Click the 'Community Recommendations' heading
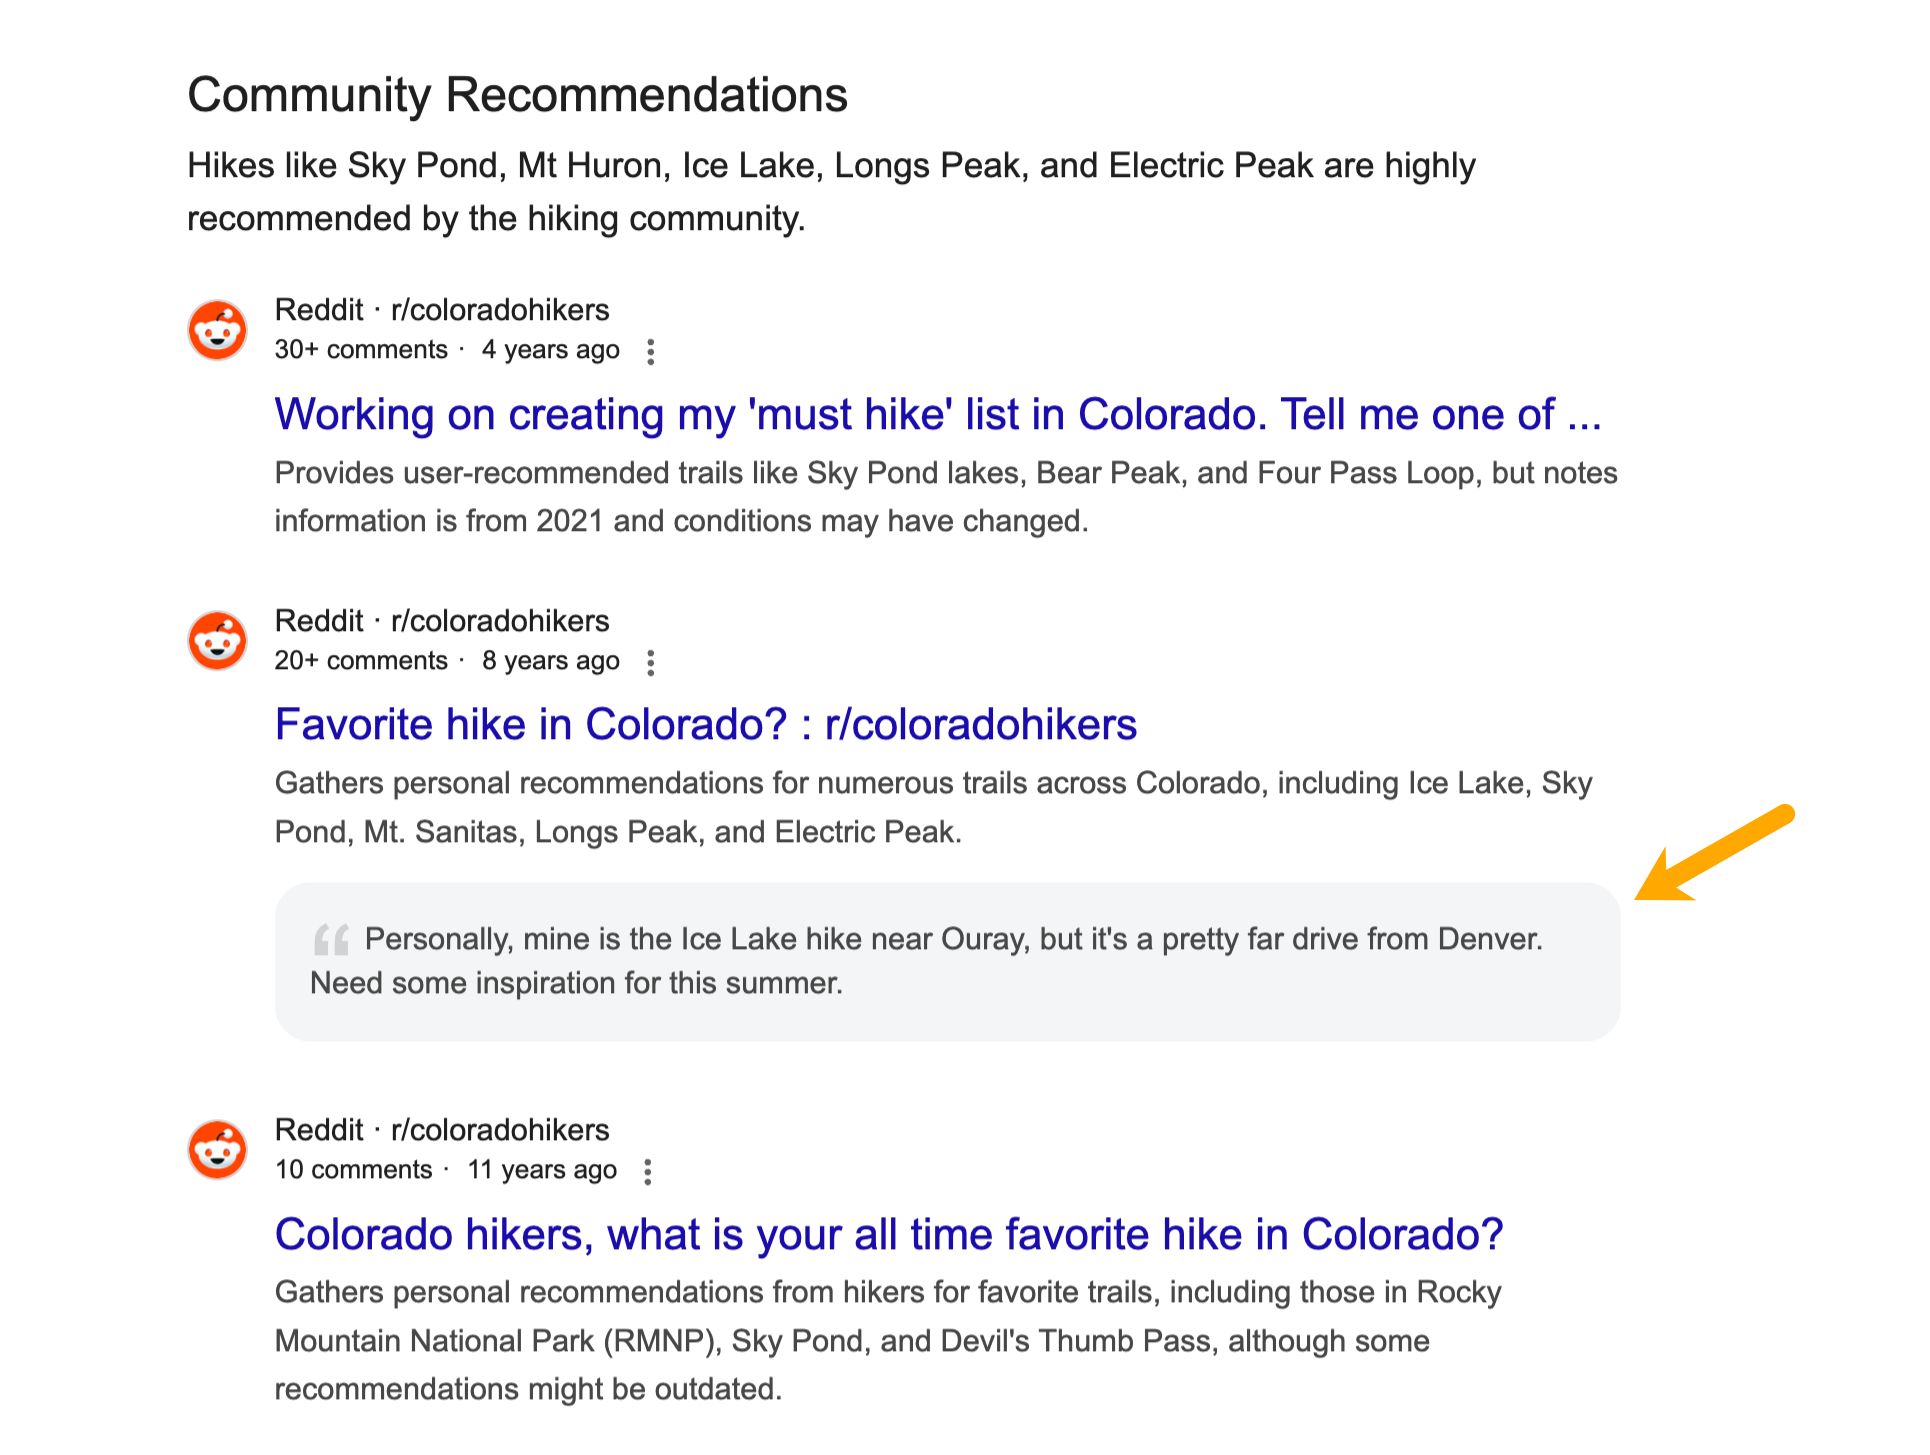This screenshot has height=1455, width=1930. [517, 94]
